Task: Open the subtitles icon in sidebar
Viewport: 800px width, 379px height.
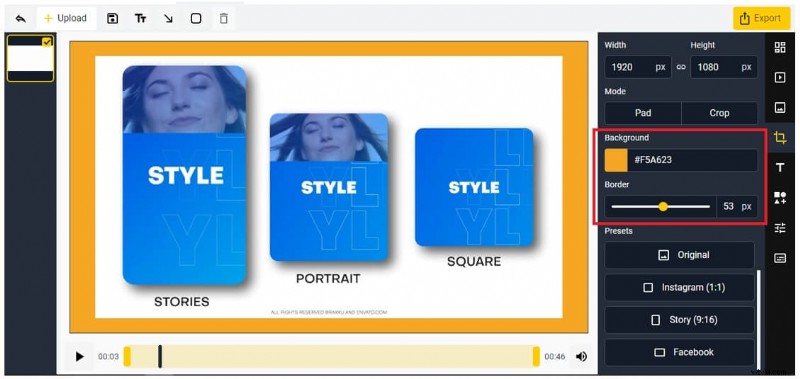Action: (x=780, y=258)
